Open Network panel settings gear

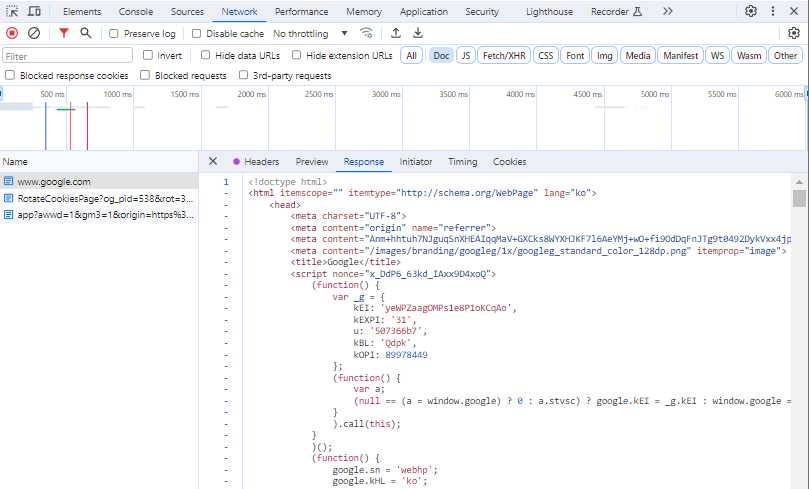[794, 33]
